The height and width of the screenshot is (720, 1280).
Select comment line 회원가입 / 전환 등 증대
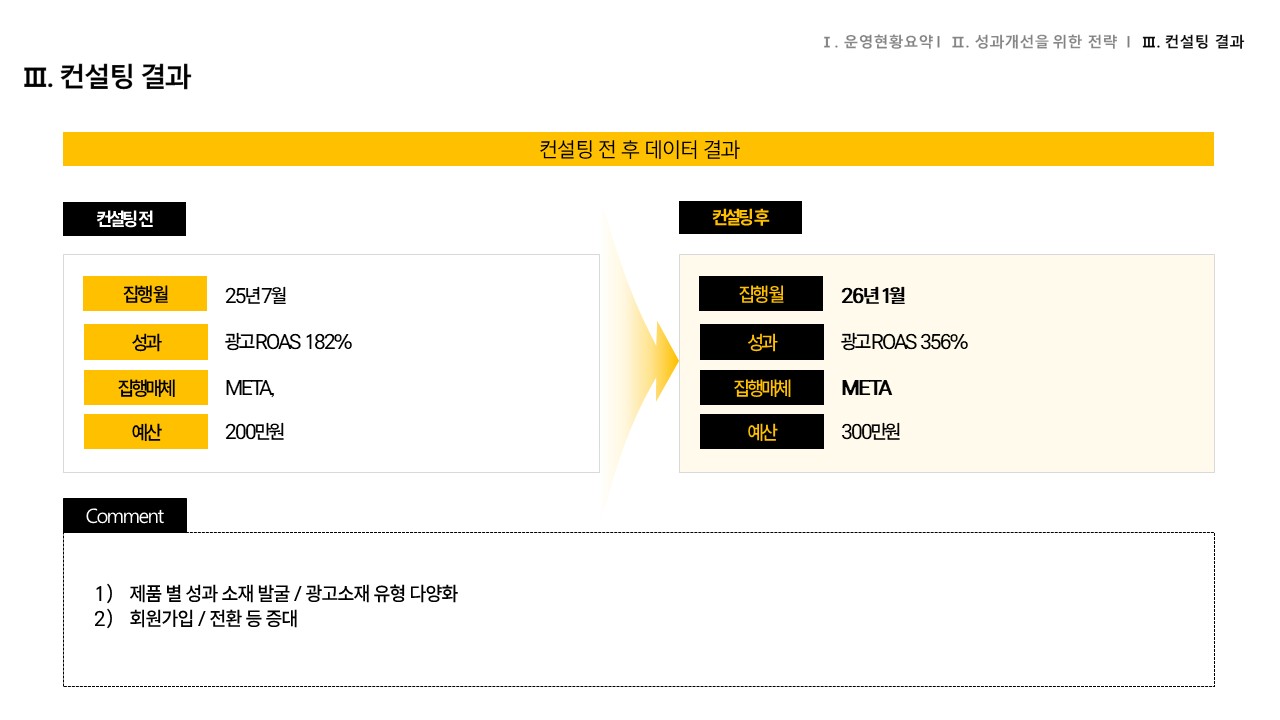click(213, 619)
